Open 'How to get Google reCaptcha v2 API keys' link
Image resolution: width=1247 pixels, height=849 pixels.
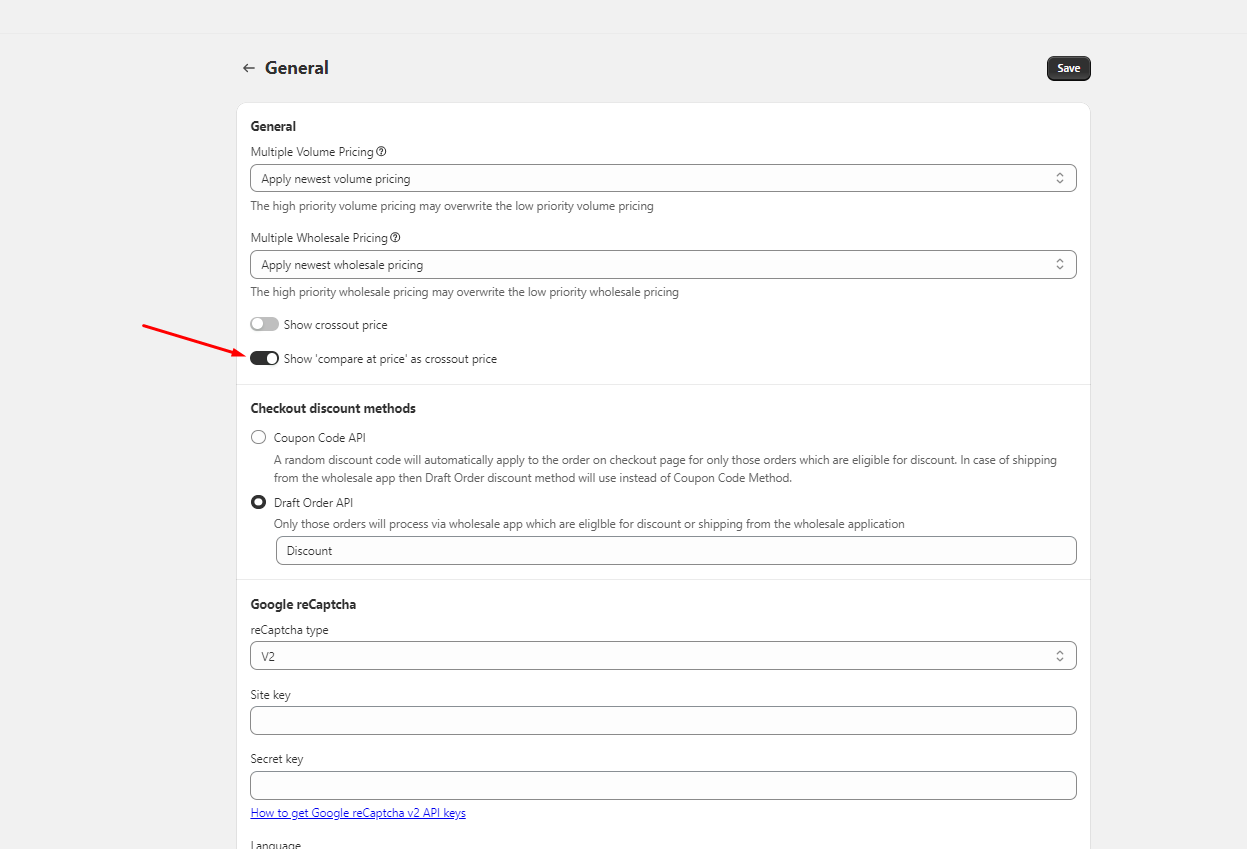point(358,813)
